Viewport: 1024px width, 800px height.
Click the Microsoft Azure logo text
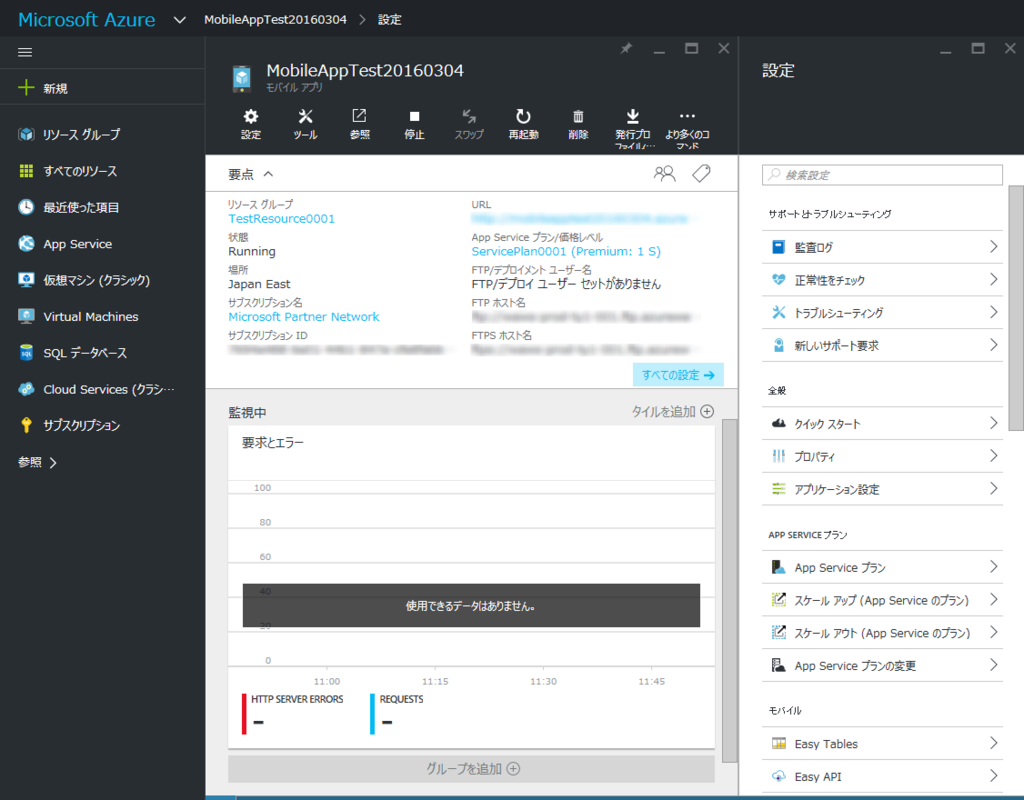click(87, 20)
